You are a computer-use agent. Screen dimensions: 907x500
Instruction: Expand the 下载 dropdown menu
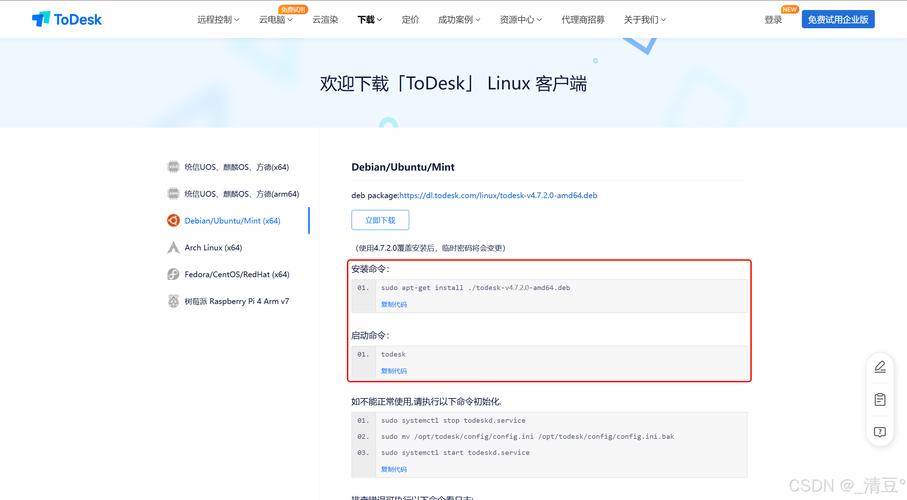370,20
